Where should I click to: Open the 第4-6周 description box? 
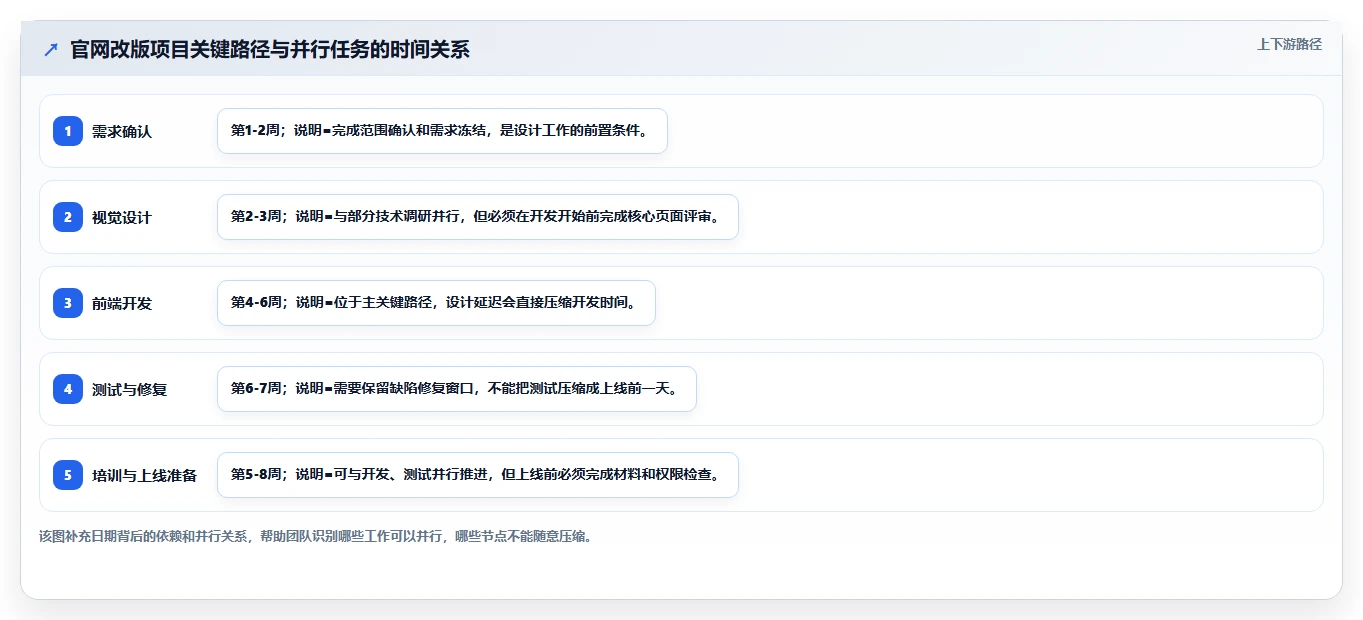point(436,303)
